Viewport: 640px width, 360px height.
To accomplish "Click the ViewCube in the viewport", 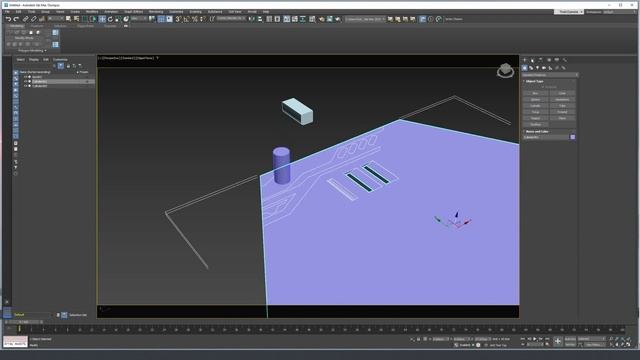I will point(505,70).
